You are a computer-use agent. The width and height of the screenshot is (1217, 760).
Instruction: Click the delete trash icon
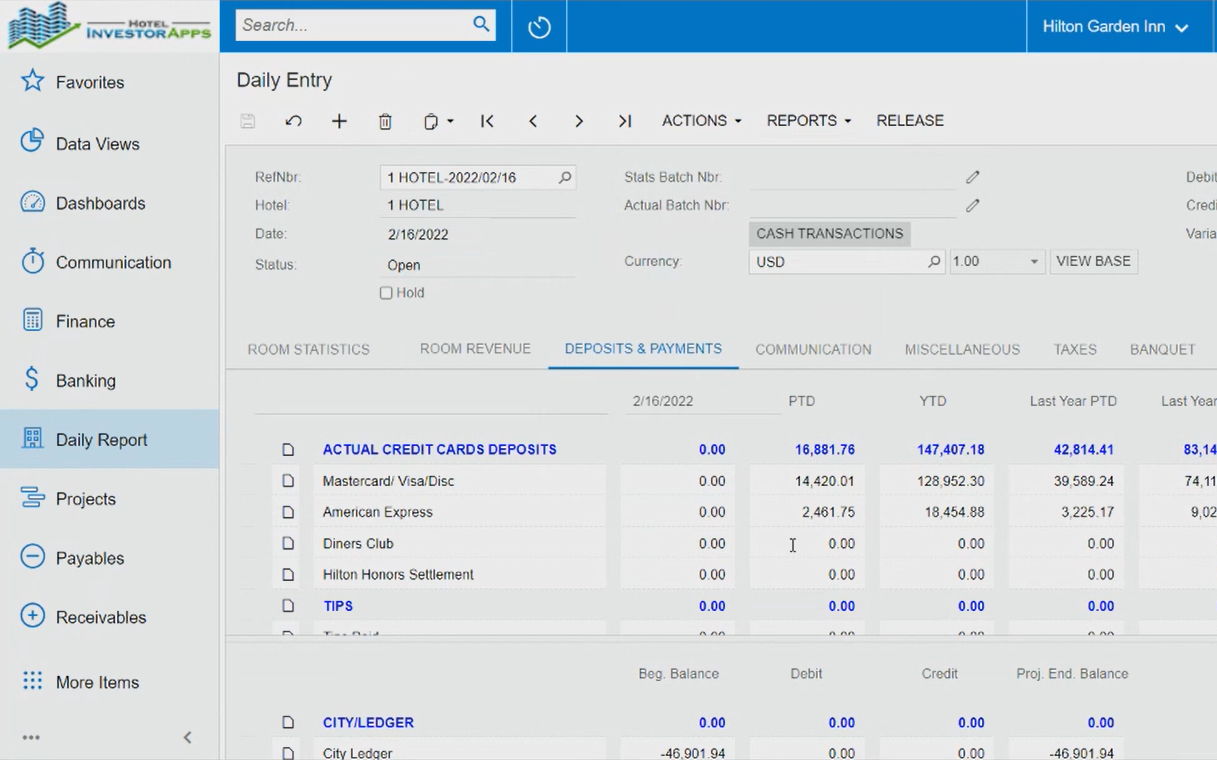click(385, 121)
